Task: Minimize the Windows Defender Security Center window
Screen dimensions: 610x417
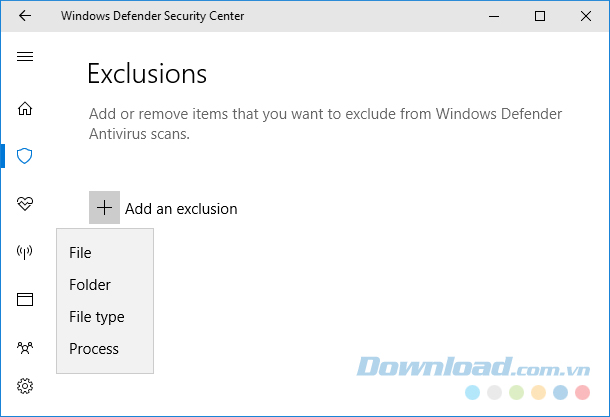Action: (x=494, y=16)
